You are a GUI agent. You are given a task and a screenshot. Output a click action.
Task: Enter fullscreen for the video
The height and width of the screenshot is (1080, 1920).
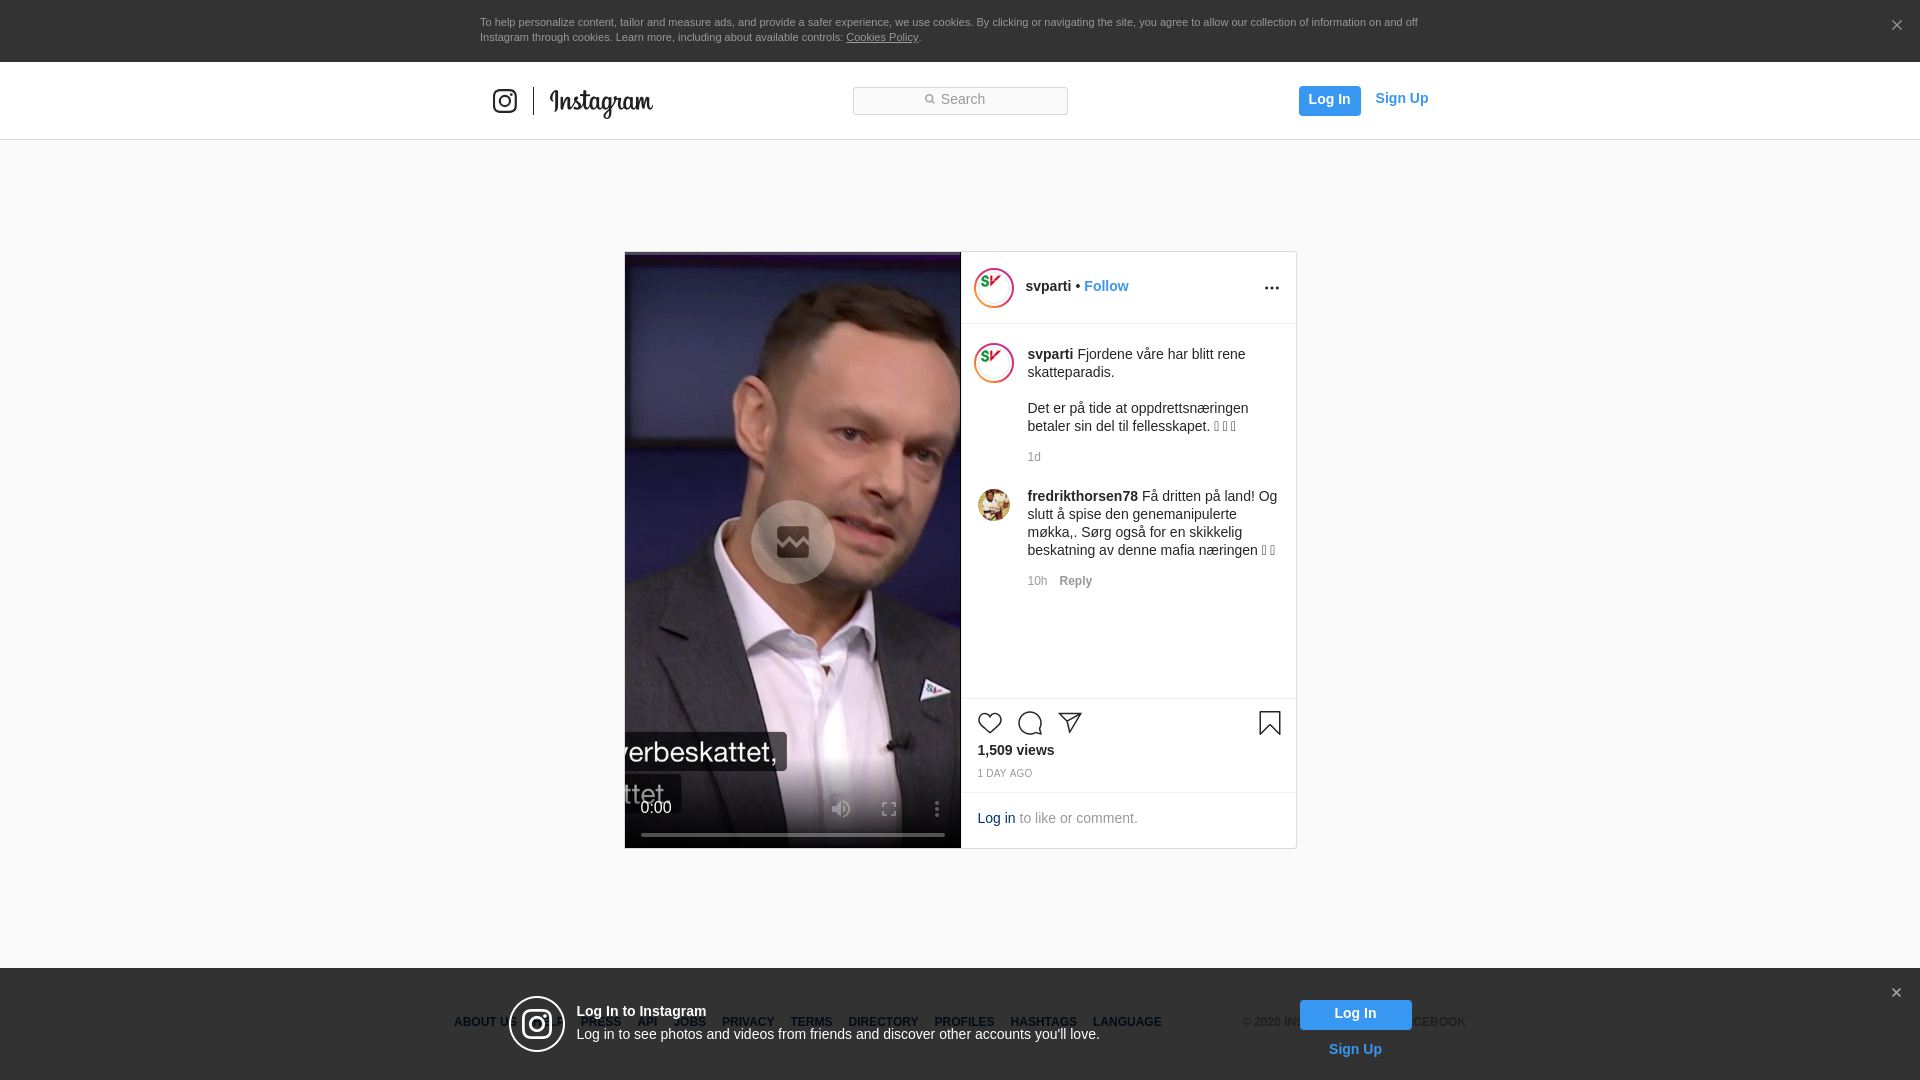point(889,809)
